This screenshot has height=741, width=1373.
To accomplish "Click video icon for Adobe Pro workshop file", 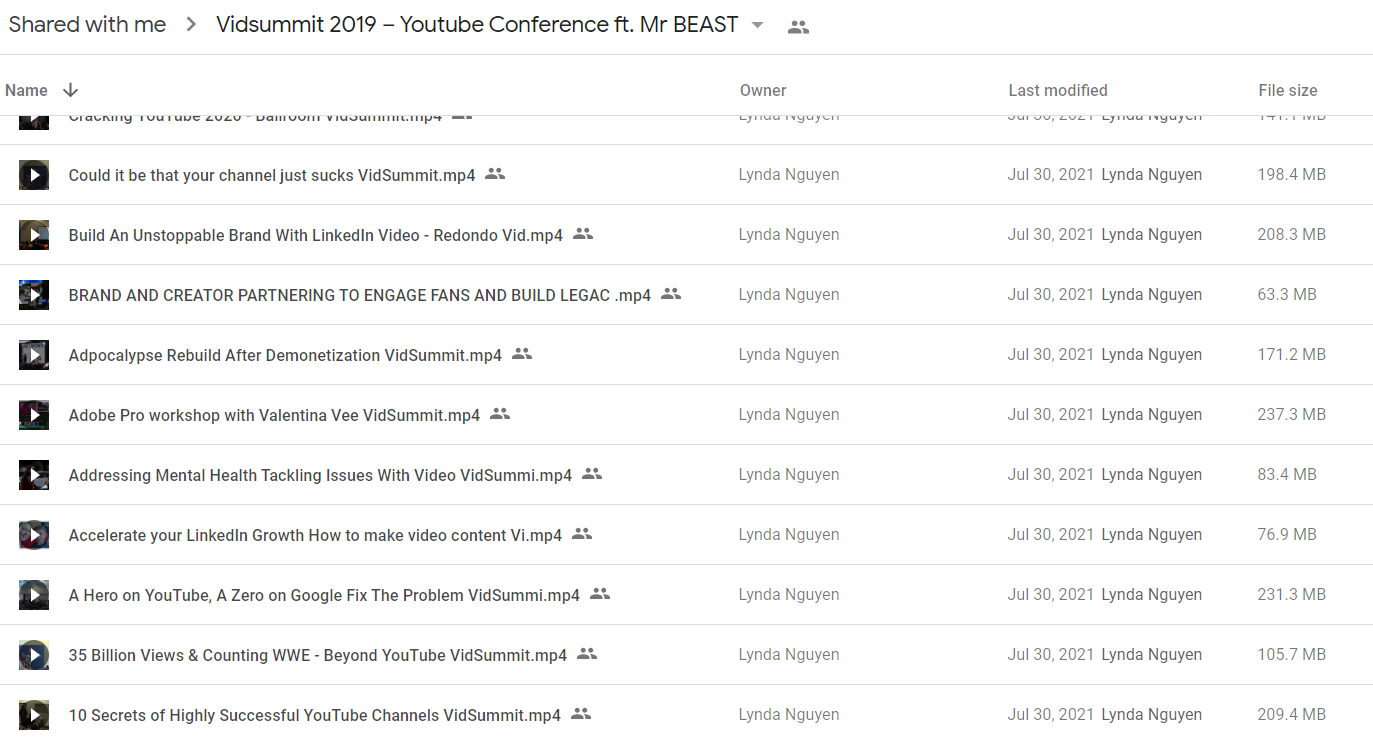I will point(34,415).
